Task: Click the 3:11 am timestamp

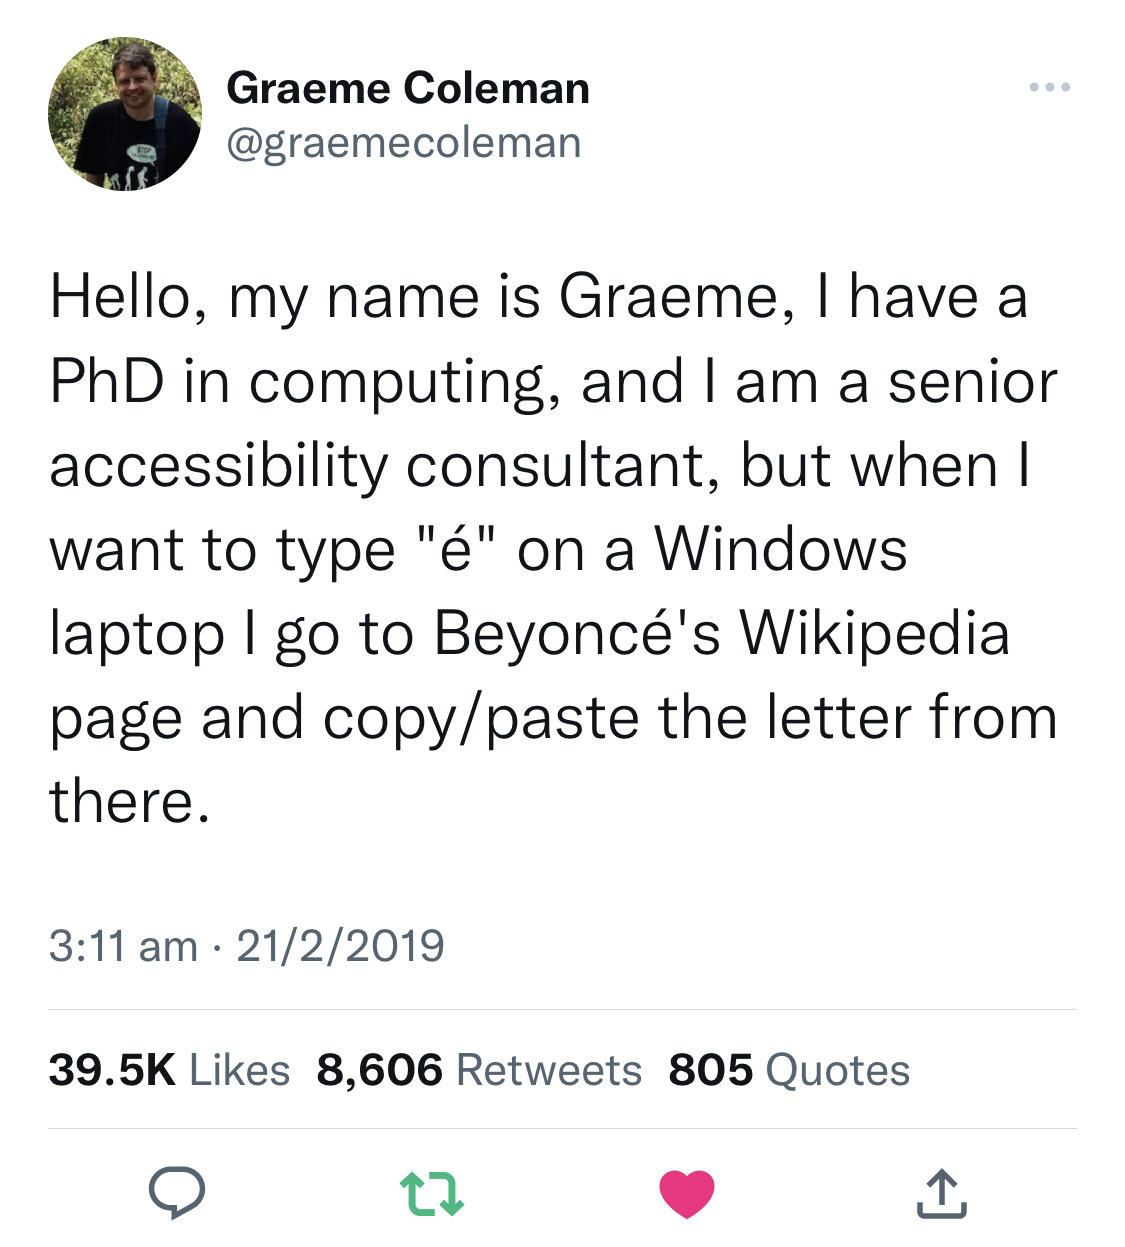Action: (123, 945)
